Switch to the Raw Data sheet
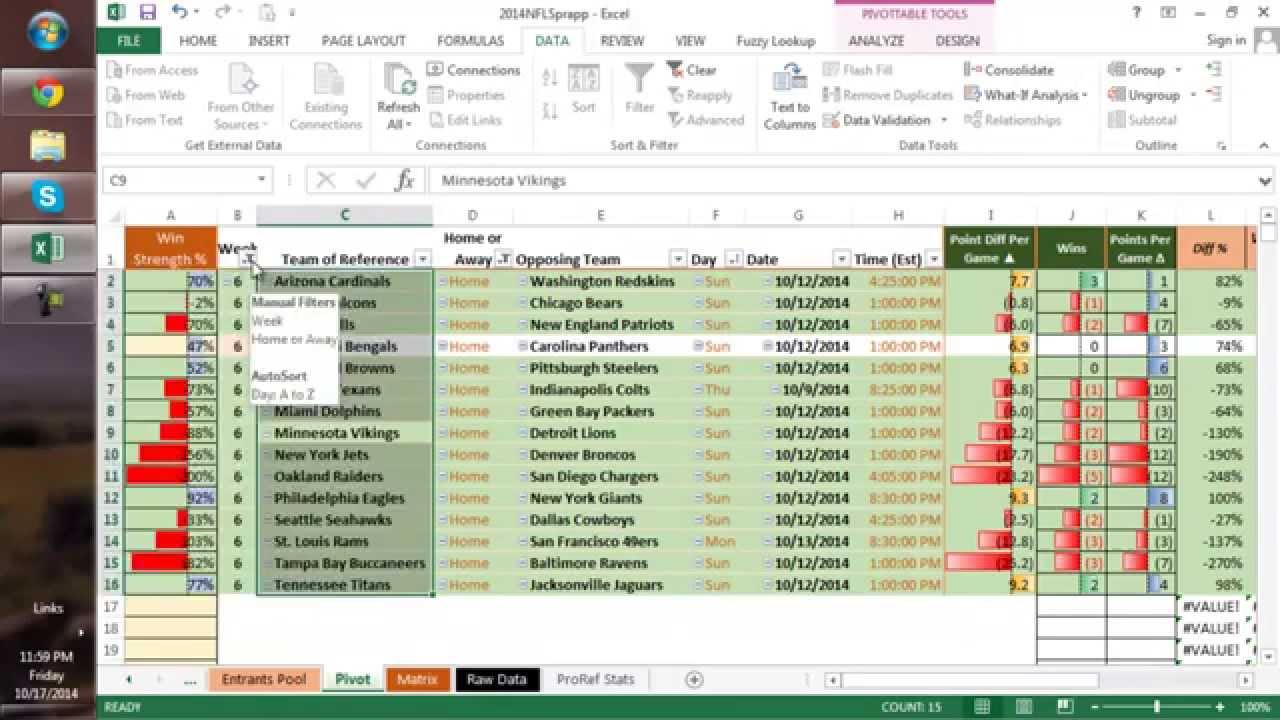1280x720 pixels. [x=496, y=679]
